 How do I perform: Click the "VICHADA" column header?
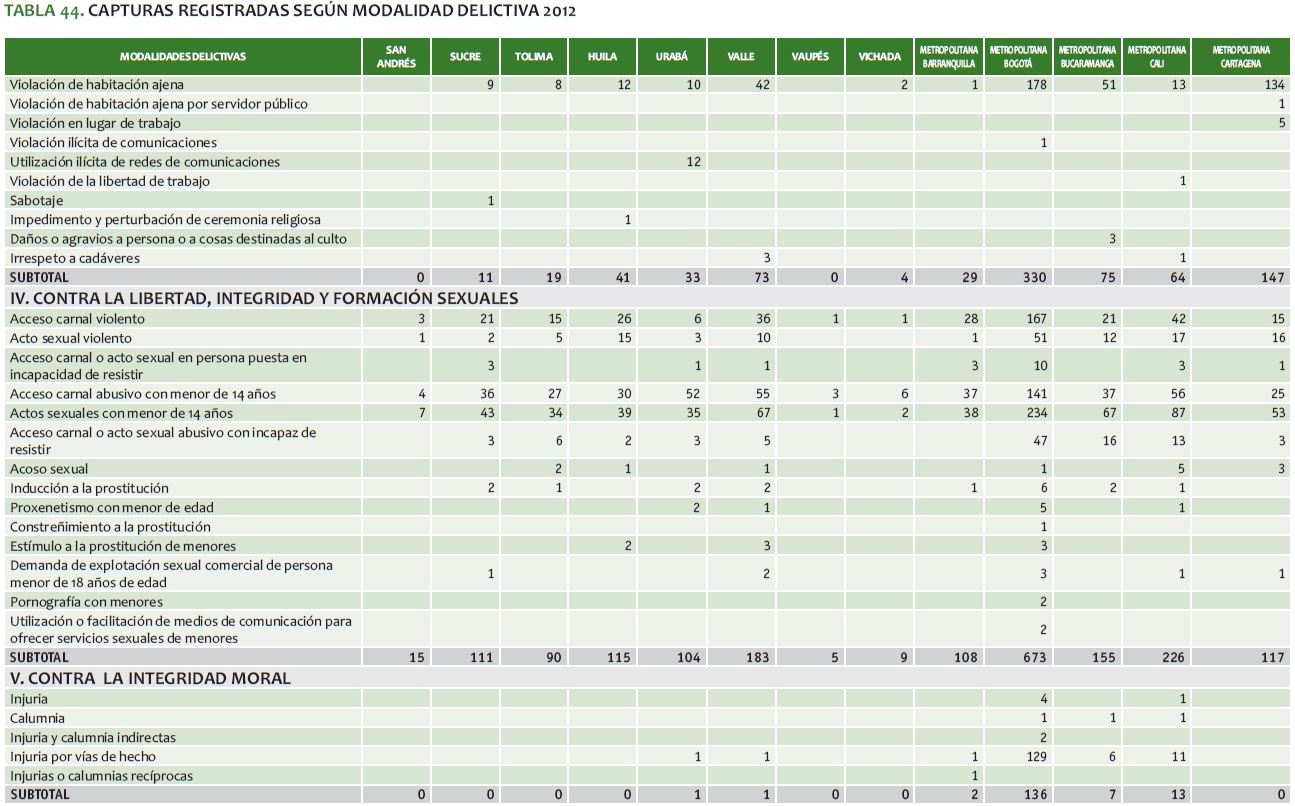[879, 57]
